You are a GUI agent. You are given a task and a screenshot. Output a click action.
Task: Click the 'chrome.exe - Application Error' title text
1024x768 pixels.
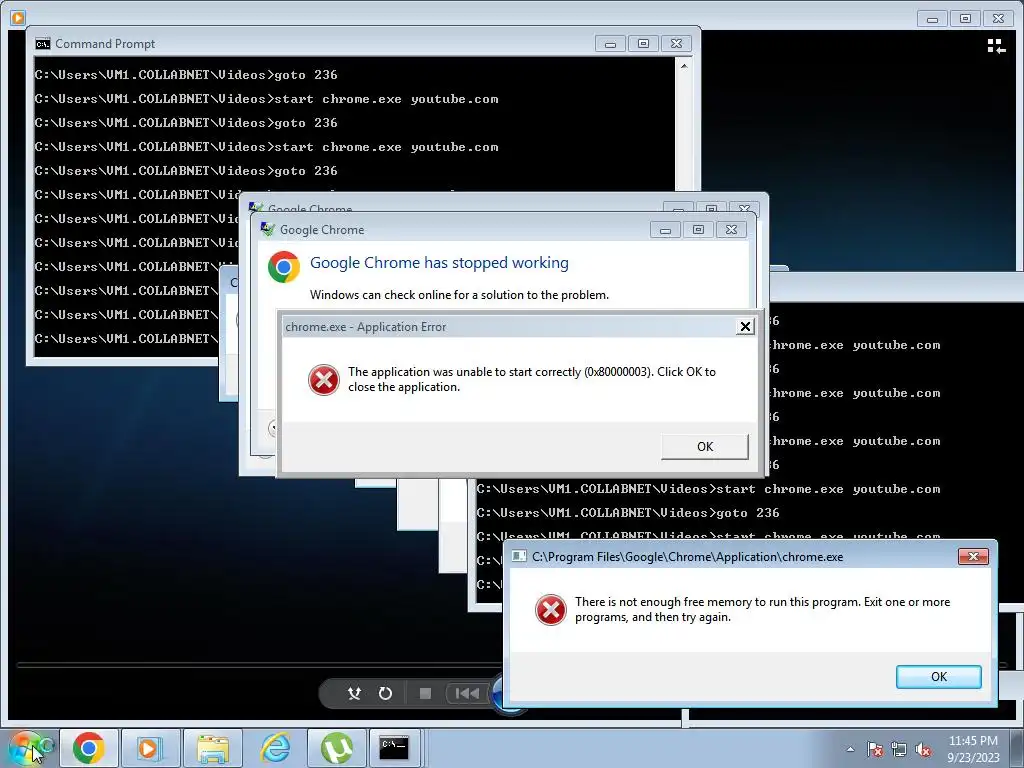coord(366,327)
